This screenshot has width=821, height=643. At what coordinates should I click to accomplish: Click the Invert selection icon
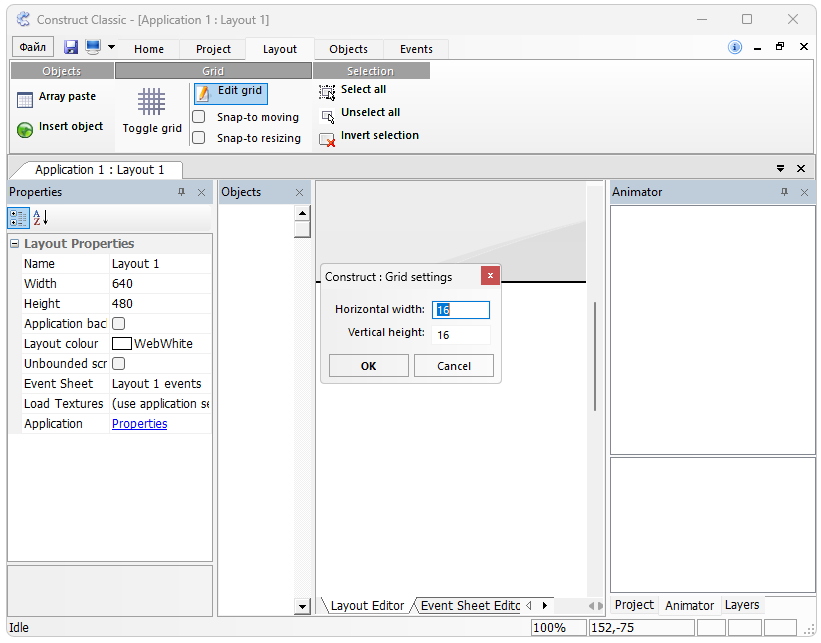pyautogui.click(x=327, y=139)
